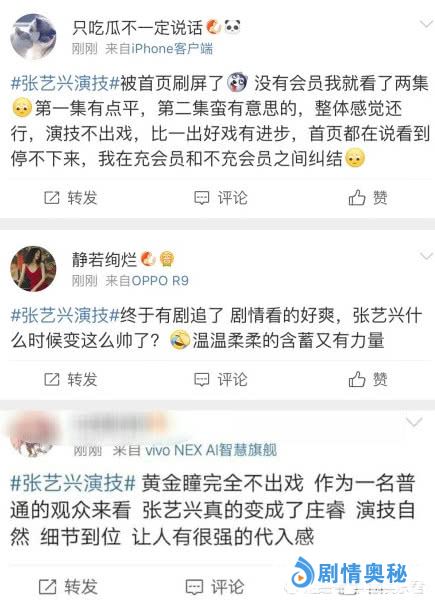Open the #张艺兴演技# hashtag in the third post
The image size is (435, 603).
(x=73, y=483)
